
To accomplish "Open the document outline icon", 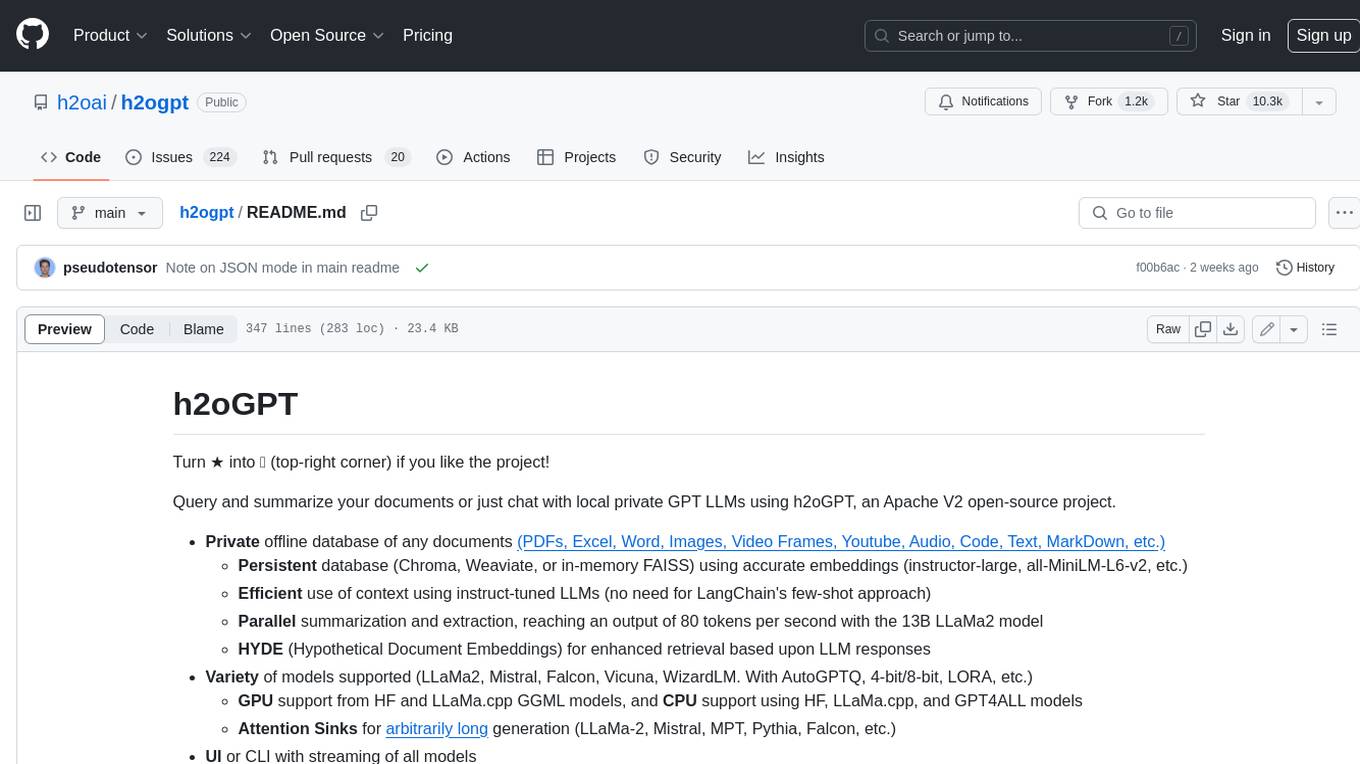I will [x=1329, y=329].
